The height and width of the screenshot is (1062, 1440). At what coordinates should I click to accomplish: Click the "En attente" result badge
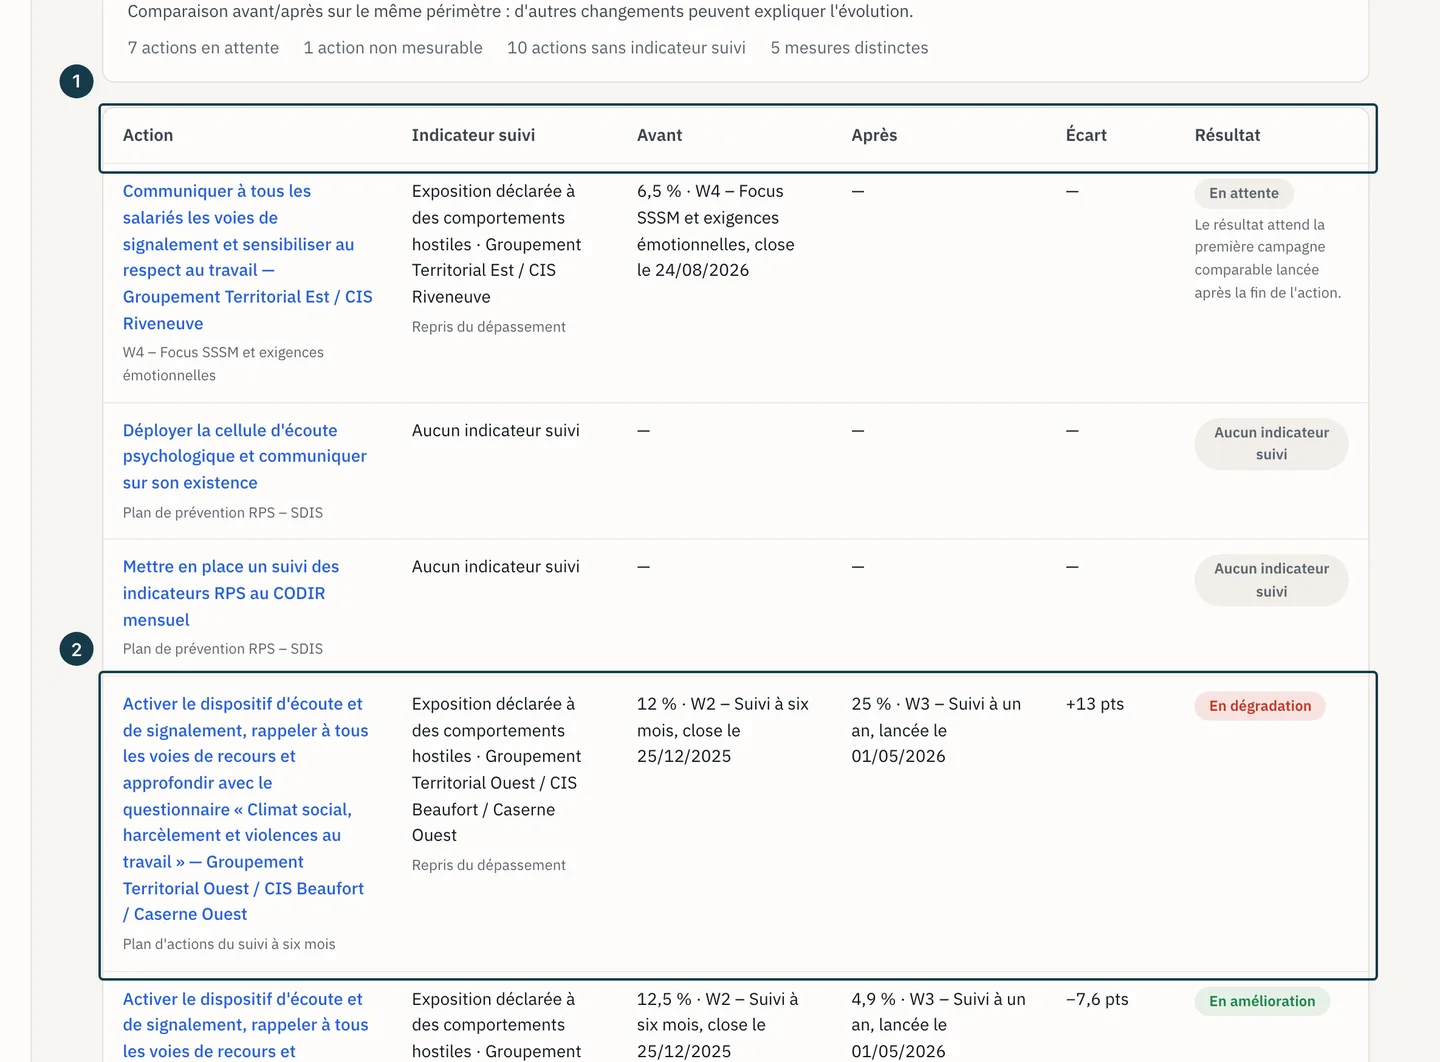1244,193
